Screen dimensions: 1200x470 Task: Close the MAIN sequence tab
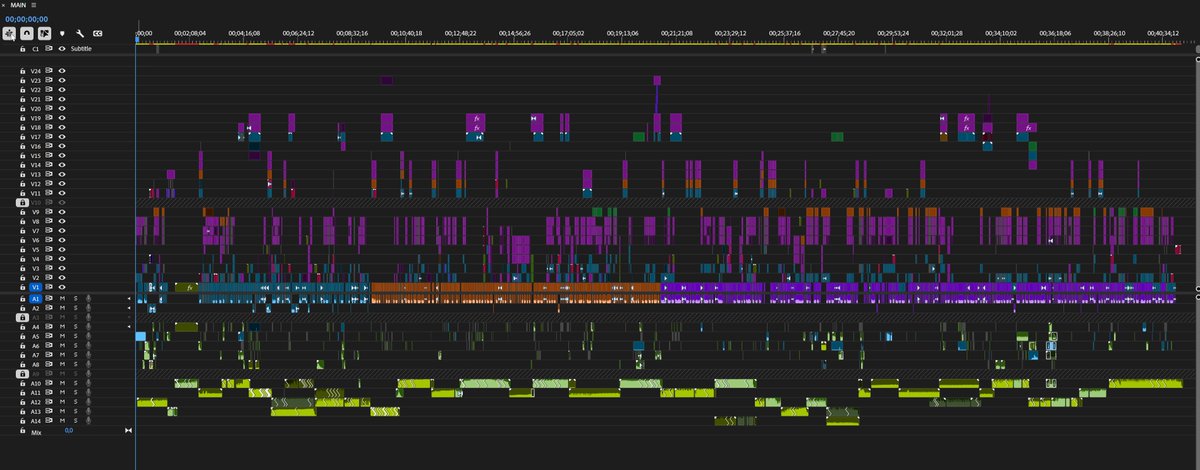tap(3, 5)
